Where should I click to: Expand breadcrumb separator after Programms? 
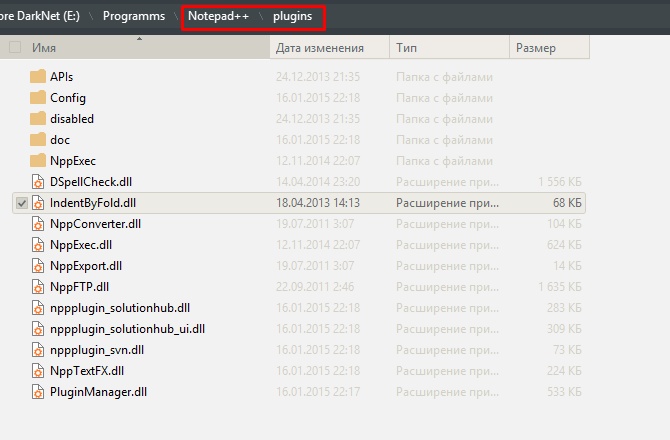tap(176, 17)
